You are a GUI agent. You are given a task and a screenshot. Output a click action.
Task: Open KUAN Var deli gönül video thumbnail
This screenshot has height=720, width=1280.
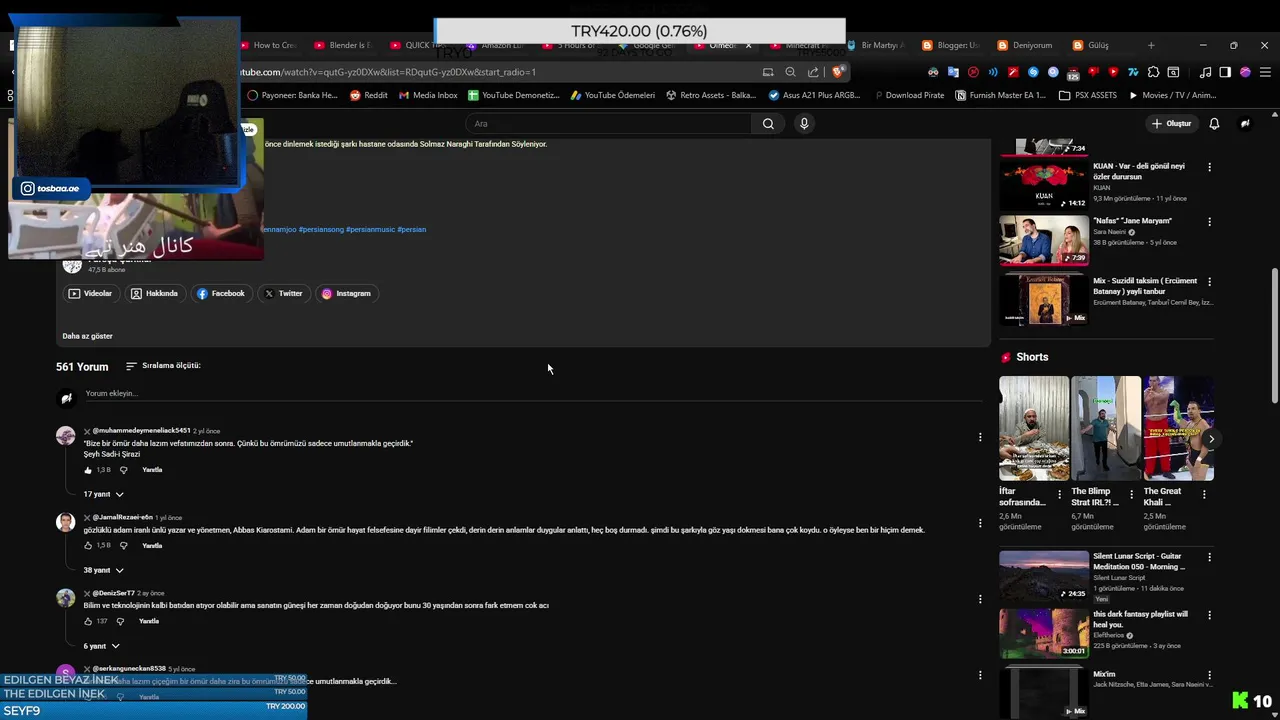coord(1044,185)
